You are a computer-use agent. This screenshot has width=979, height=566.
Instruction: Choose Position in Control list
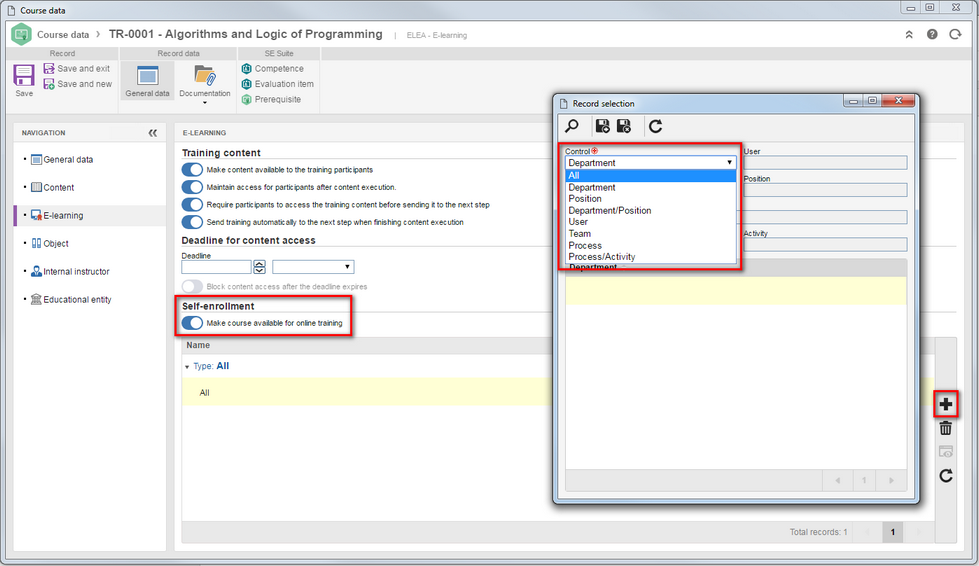click(x=651, y=198)
